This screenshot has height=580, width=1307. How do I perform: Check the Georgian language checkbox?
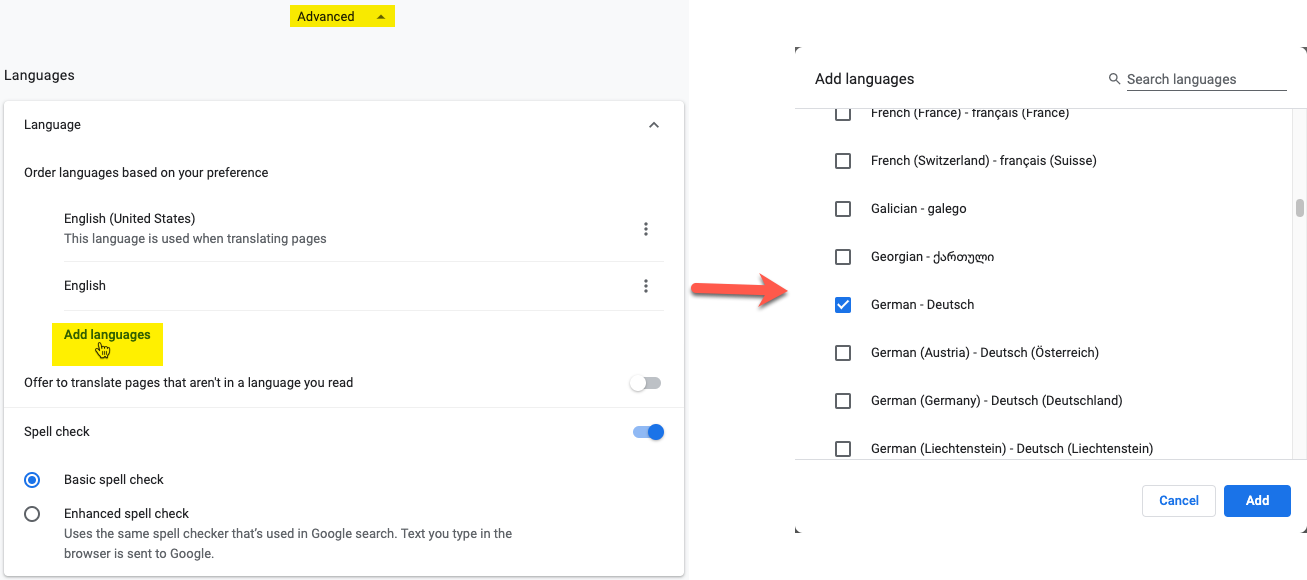click(843, 257)
